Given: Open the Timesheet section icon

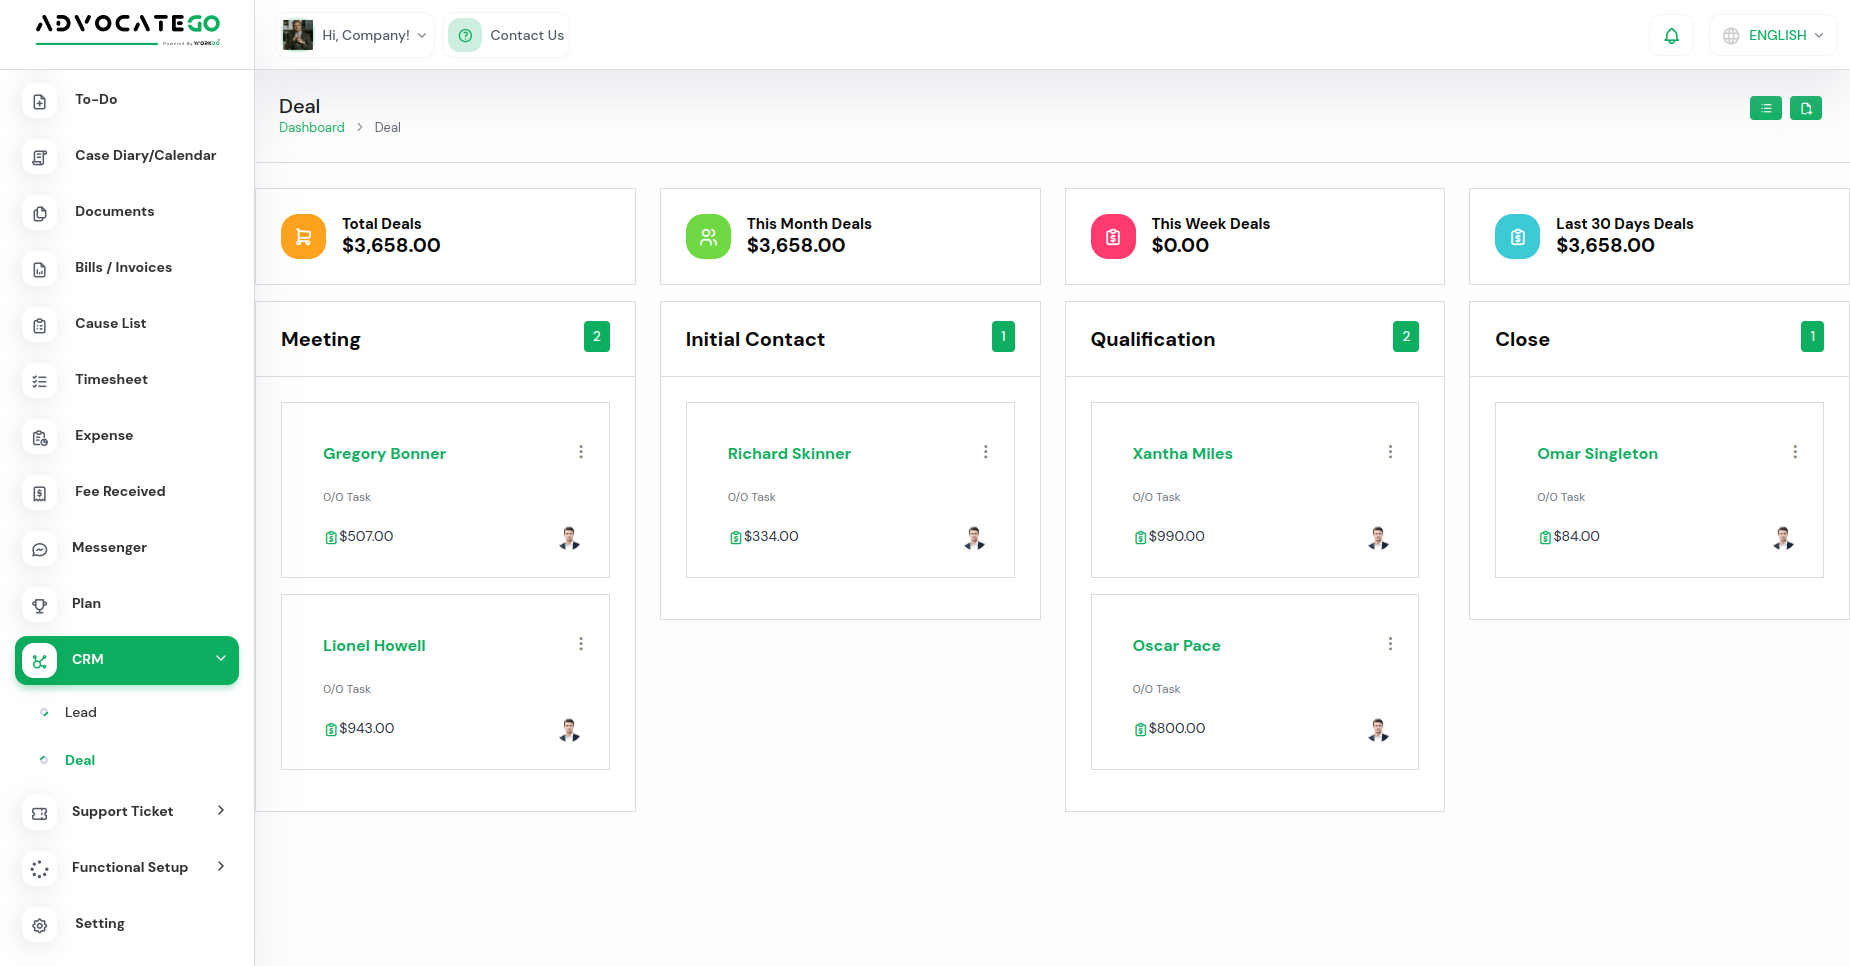Looking at the screenshot, I should [x=39, y=381].
